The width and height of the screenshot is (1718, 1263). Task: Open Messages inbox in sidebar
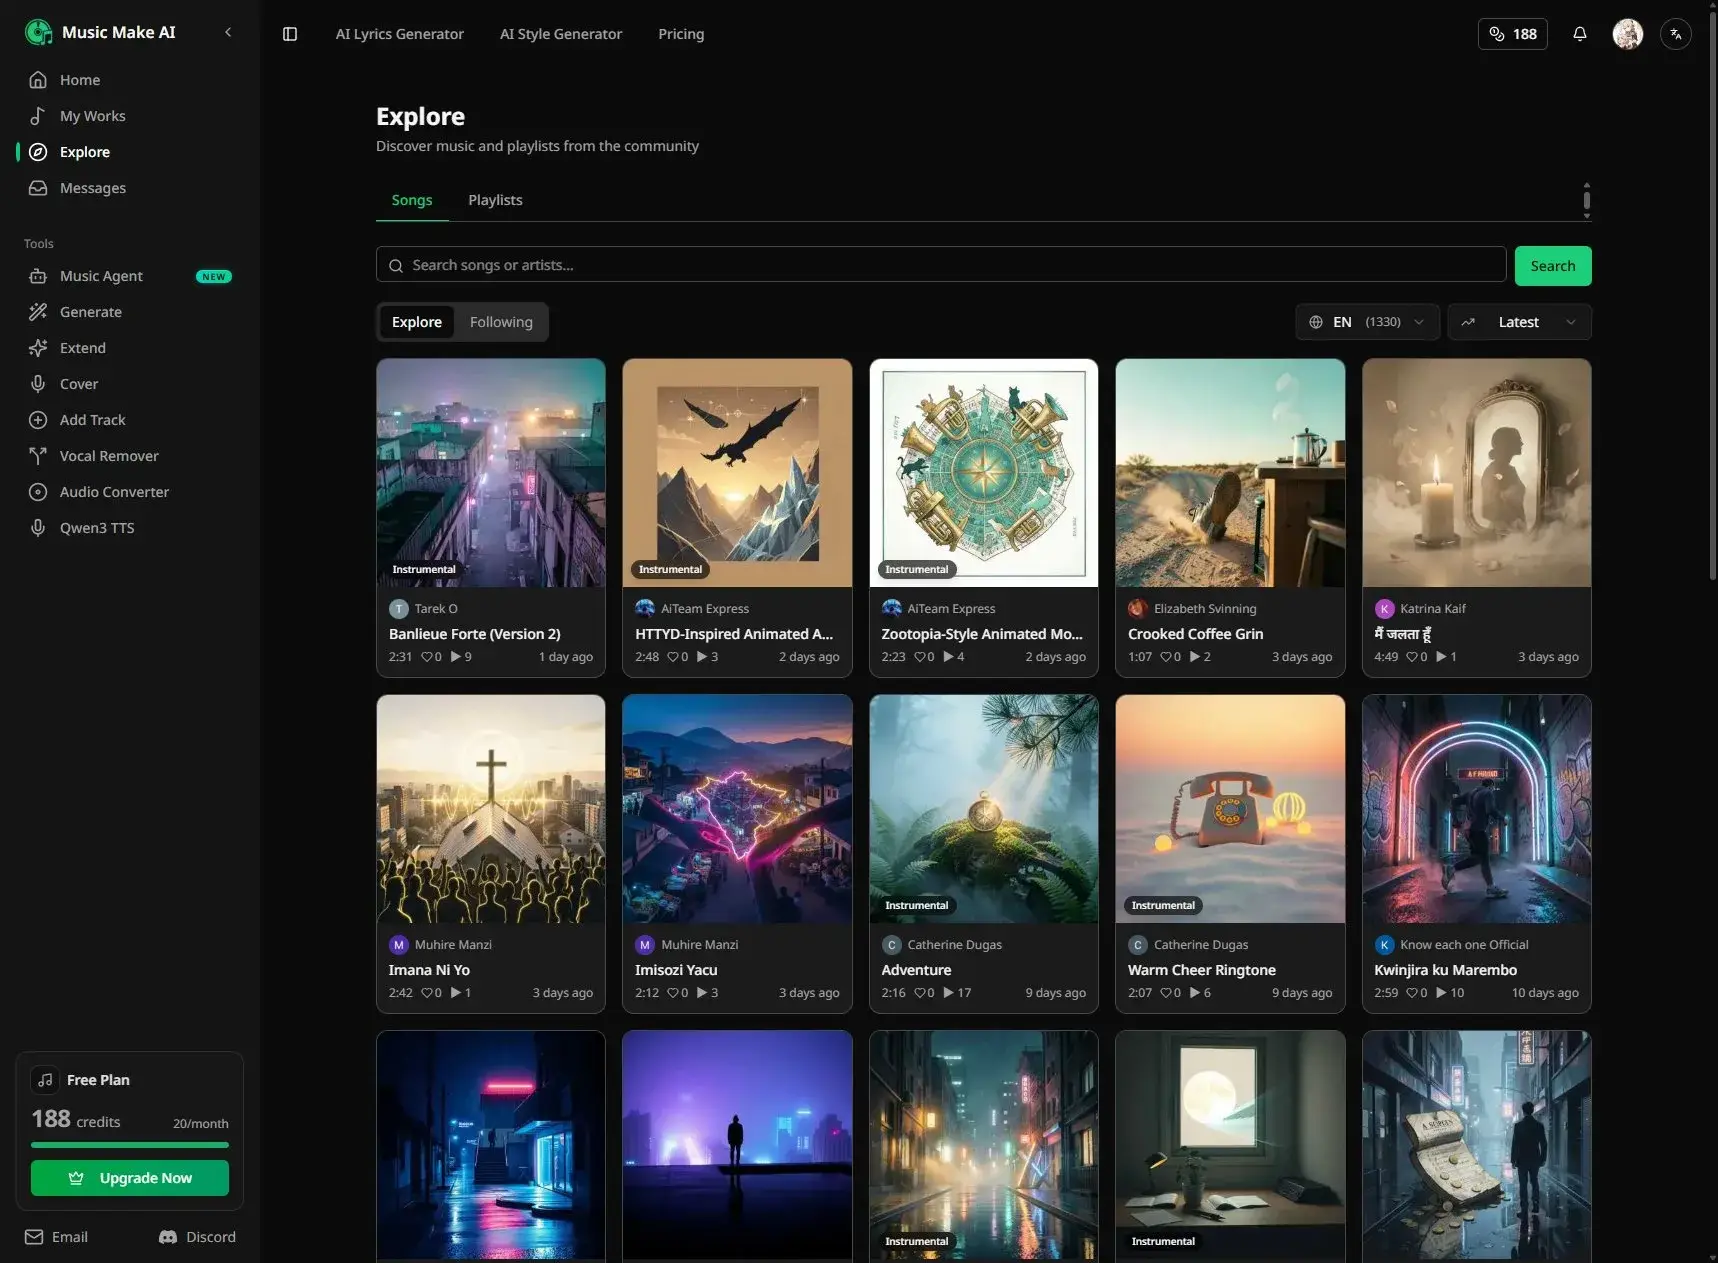pyautogui.click(x=130, y=188)
